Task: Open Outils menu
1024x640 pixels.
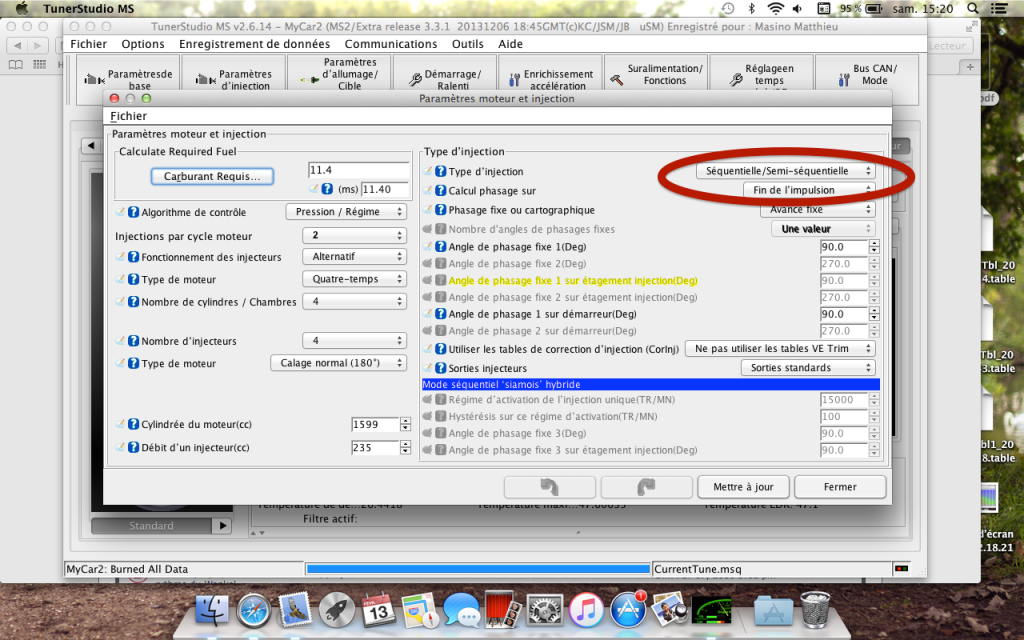Action: click(x=468, y=44)
